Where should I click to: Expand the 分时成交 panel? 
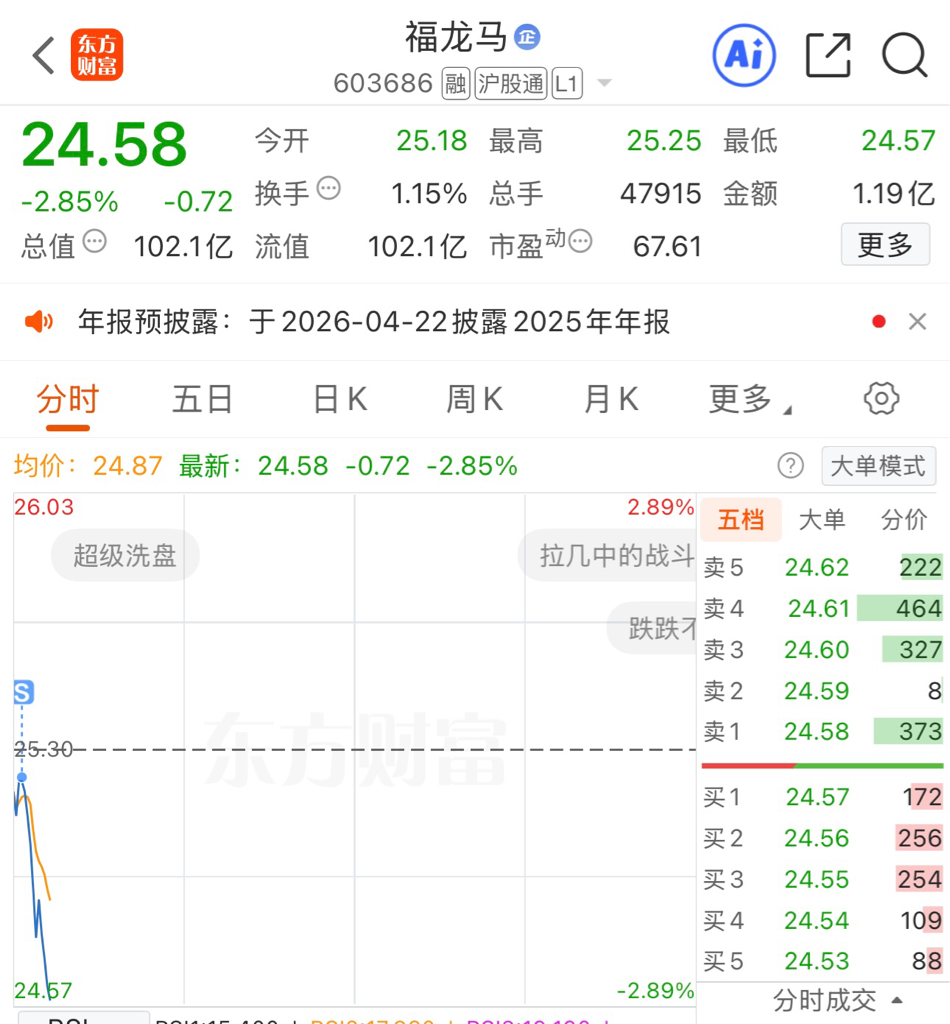(838, 1000)
